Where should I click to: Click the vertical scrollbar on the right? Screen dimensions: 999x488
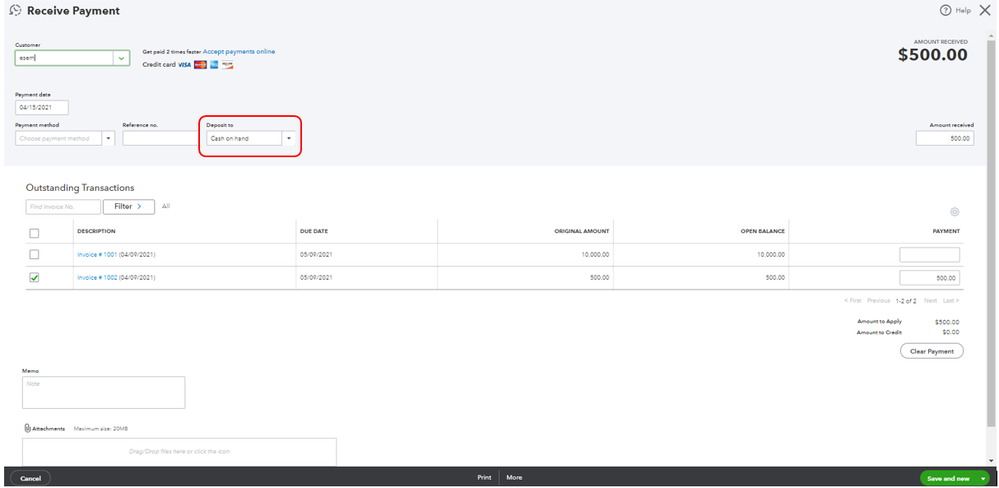(991, 233)
